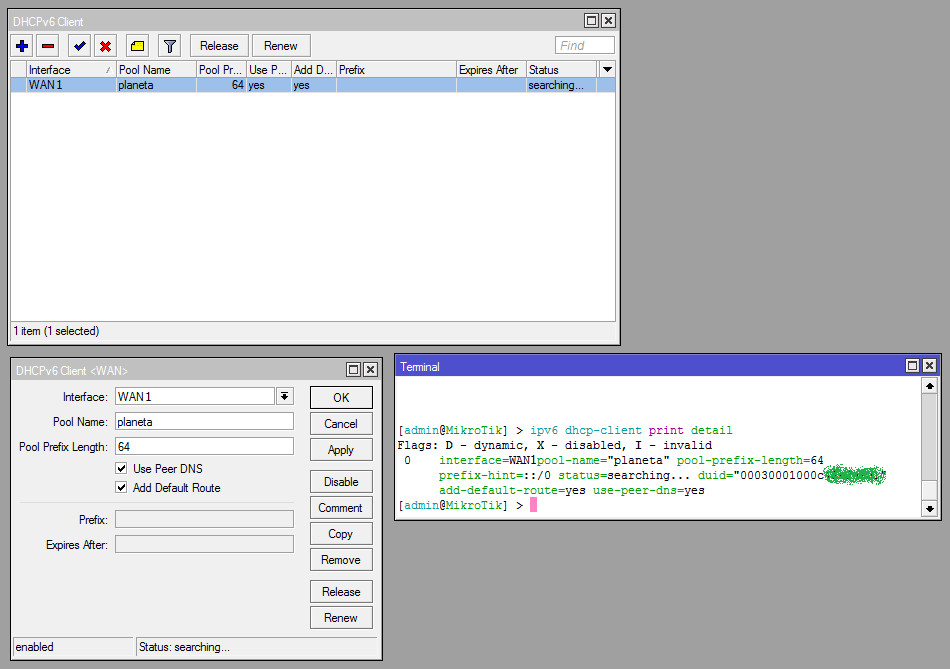Image resolution: width=950 pixels, height=669 pixels.
Task: Edit the Pool Prefix Length field
Action: [x=204, y=447]
